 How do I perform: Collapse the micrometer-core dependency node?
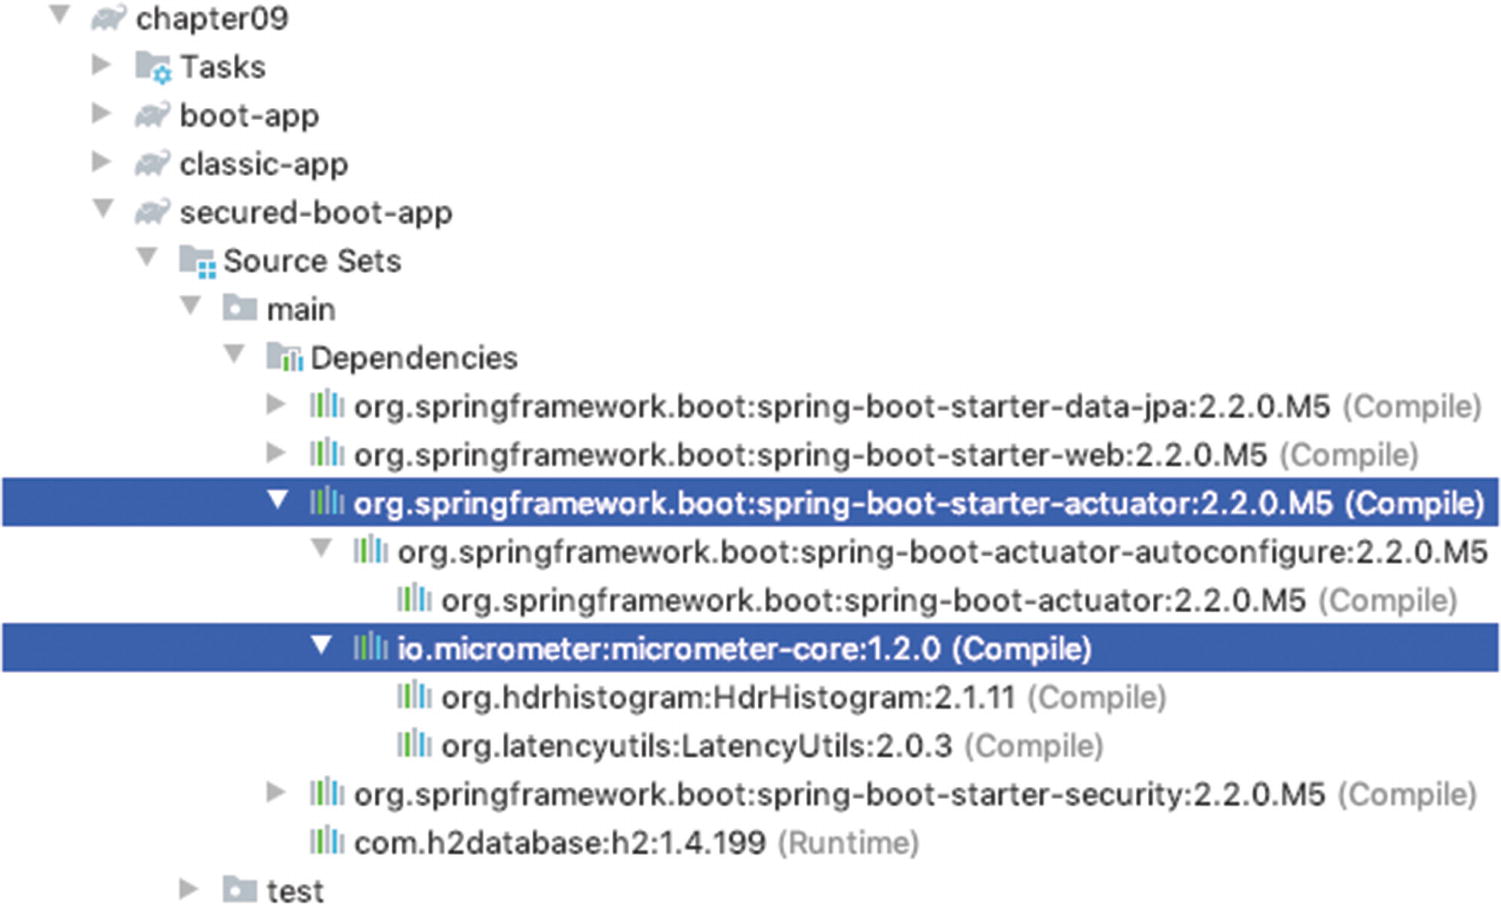pos(321,646)
